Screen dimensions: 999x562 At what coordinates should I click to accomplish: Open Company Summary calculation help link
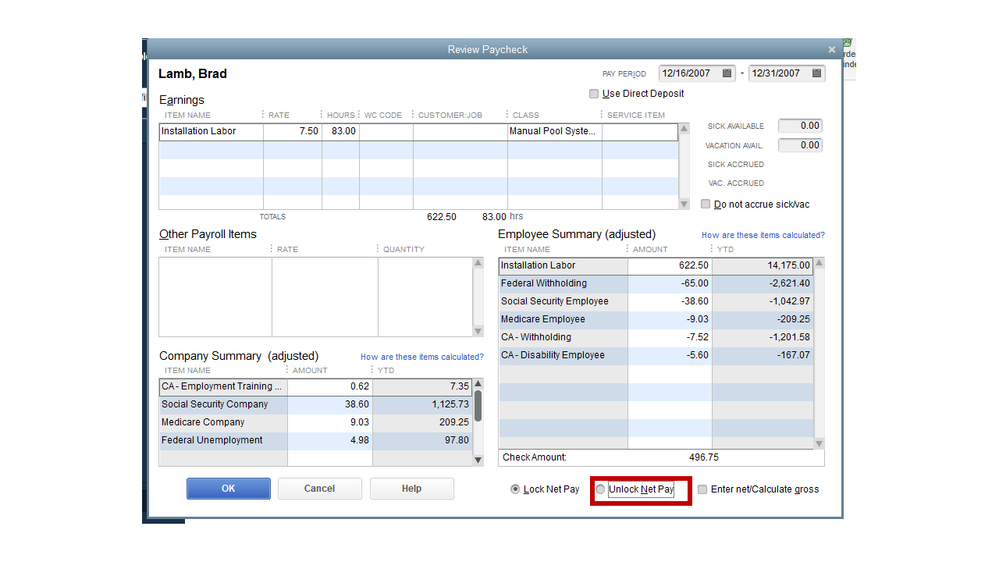click(x=421, y=357)
